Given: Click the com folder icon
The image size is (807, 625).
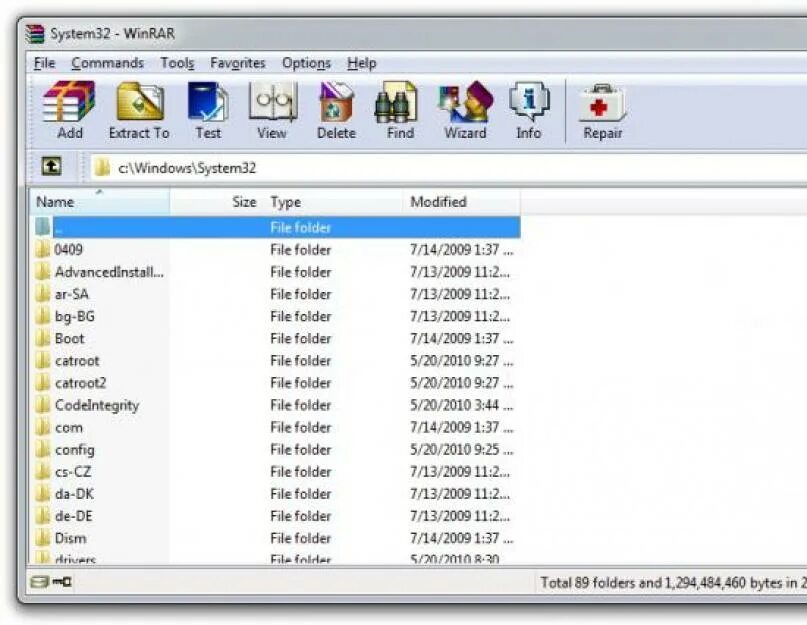Looking at the screenshot, I should 43,427.
